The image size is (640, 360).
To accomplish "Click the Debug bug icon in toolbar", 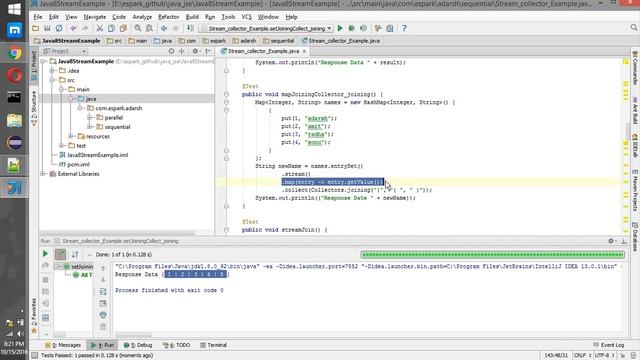I will (x=351, y=28).
